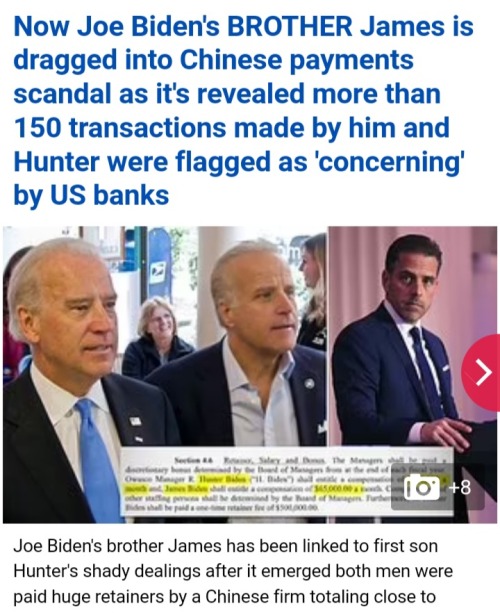Click the word "BROTHER" in the headline

point(290,27)
